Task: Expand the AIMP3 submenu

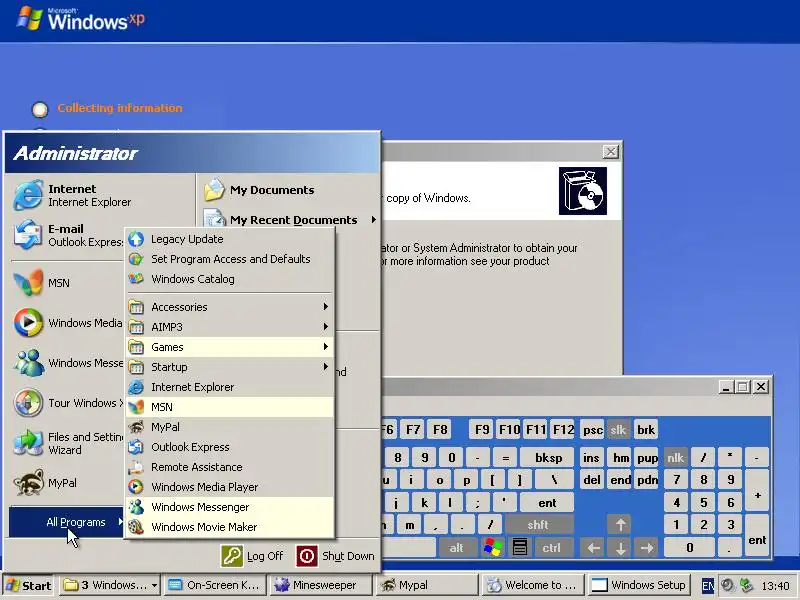Action: (230, 327)
